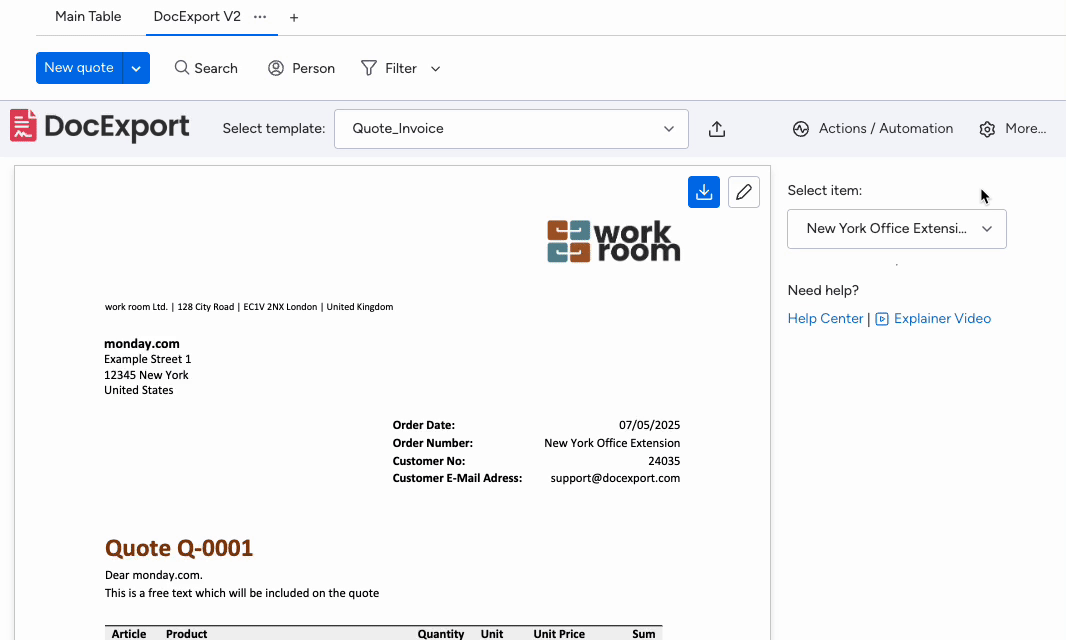The height and width of the screenshot is (640, 1066).
Task: Click the Quote Q-0001 heading
Action: click(179, 548)
